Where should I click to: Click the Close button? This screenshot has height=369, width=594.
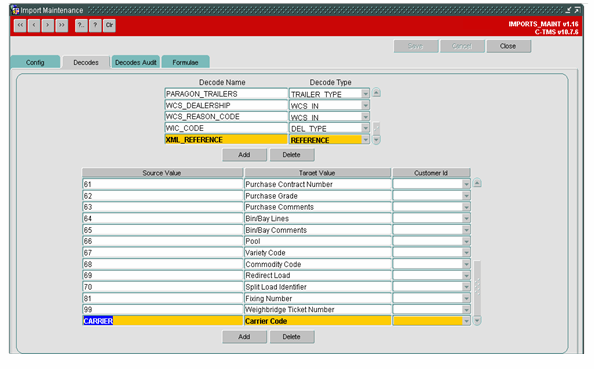pos(508,46)
